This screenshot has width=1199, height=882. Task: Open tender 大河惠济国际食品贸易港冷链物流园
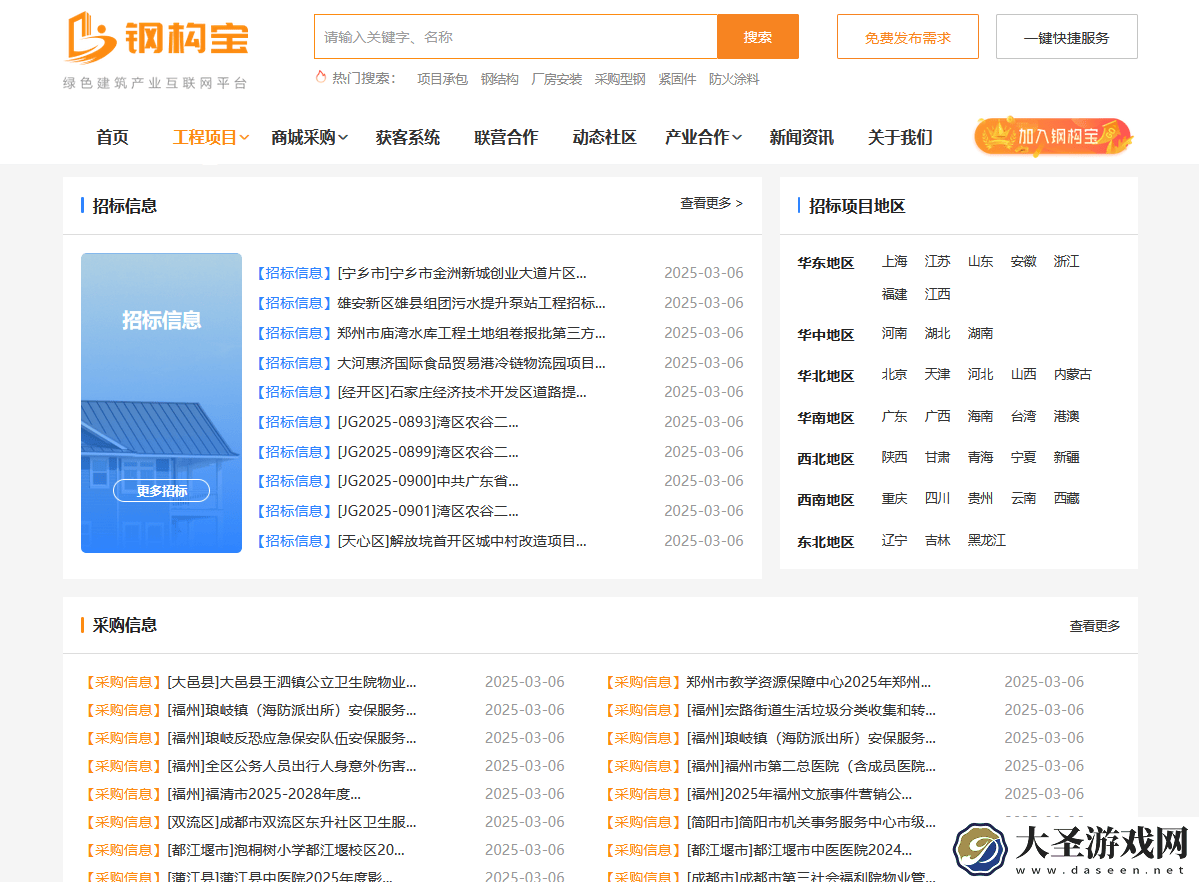[471, 363]
